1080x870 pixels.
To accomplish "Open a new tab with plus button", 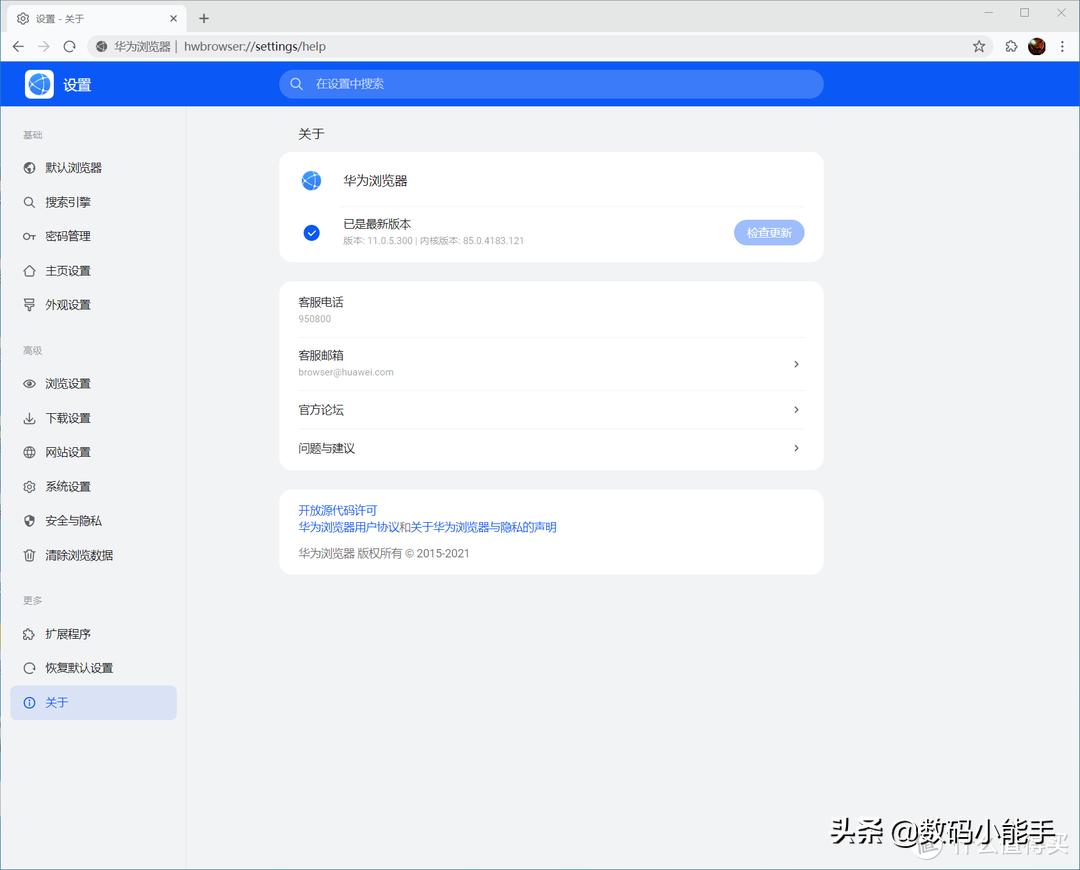I will click(204, 19).
